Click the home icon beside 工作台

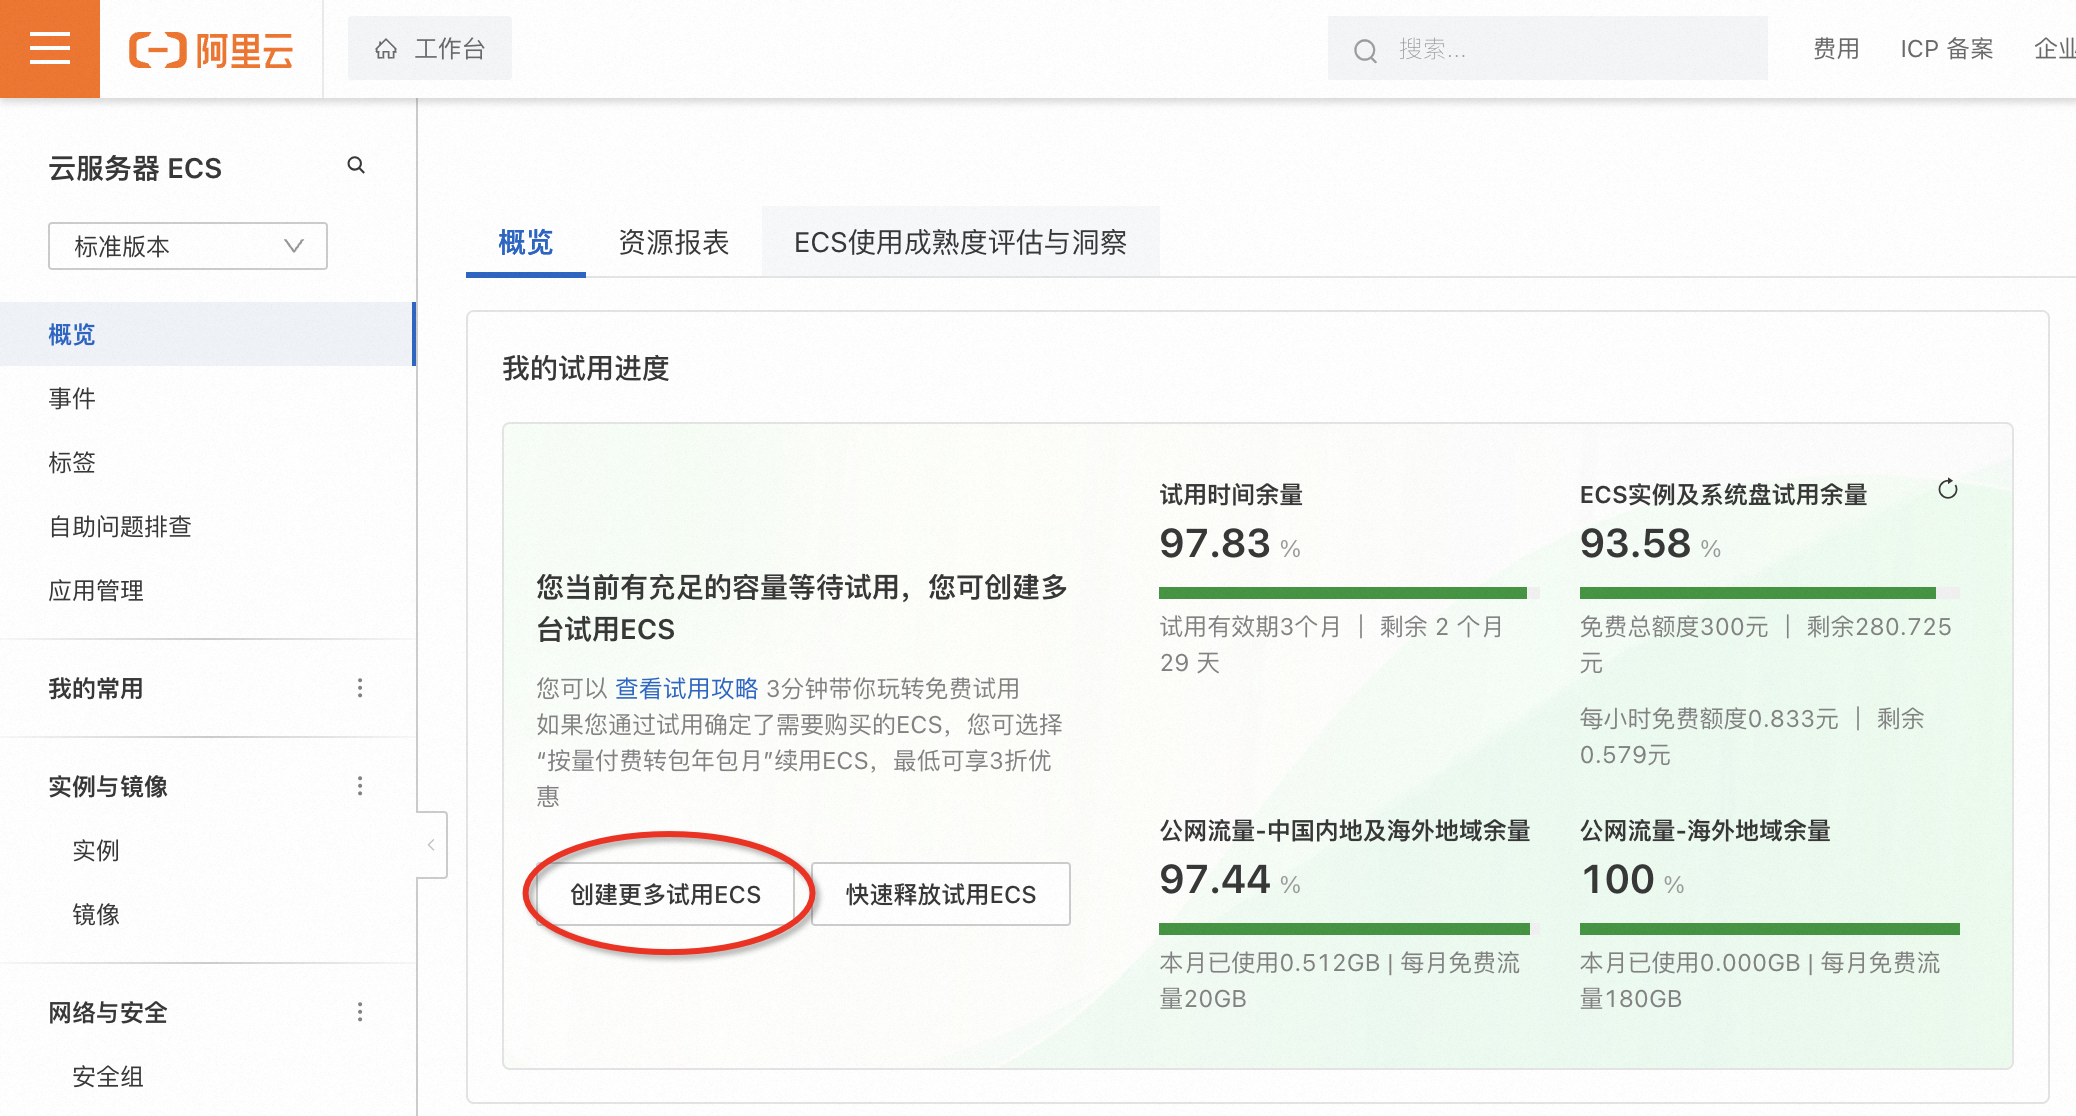[386, 49]
